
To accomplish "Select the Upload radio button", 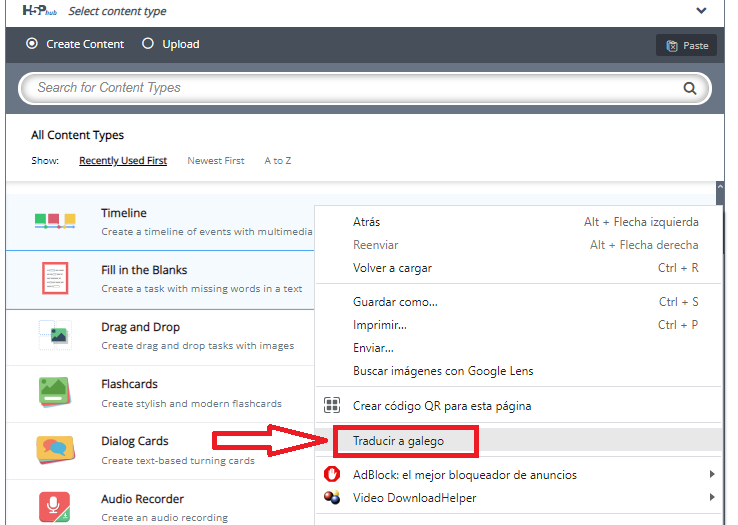I will pyautogui.click(x=148, y=44).
